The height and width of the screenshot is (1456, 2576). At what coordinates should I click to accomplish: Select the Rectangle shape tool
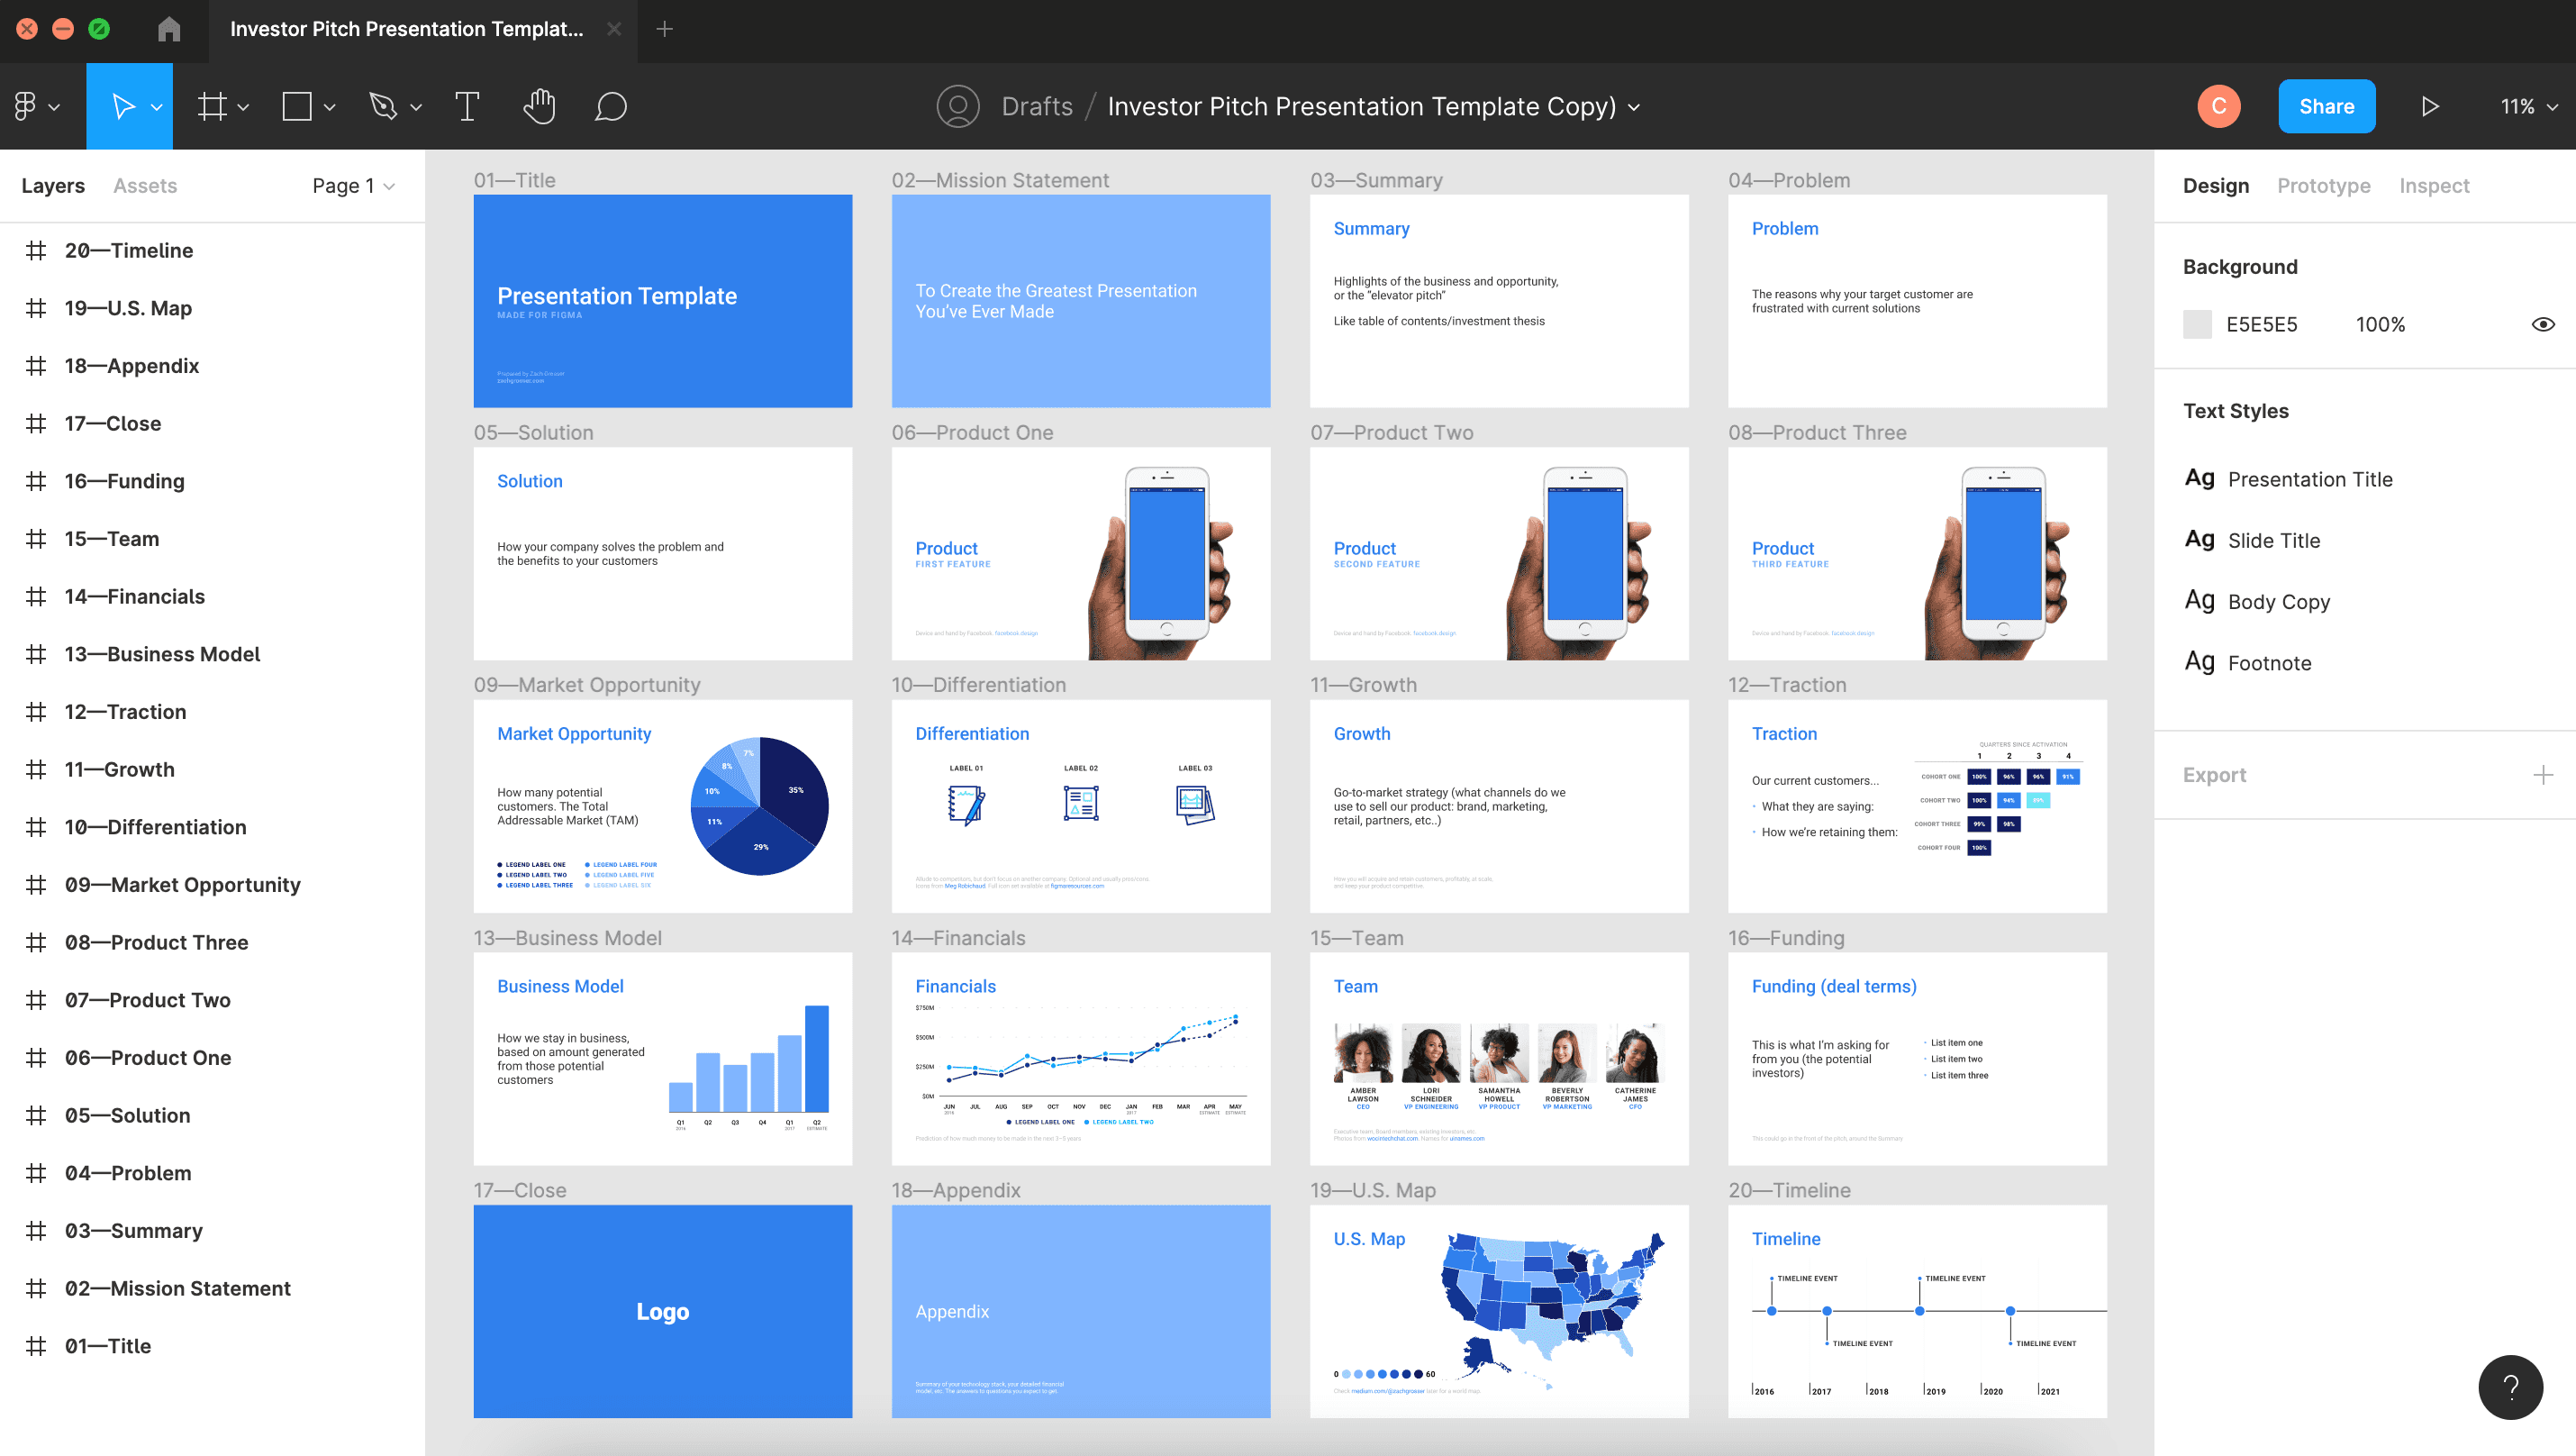coord(297,106)
